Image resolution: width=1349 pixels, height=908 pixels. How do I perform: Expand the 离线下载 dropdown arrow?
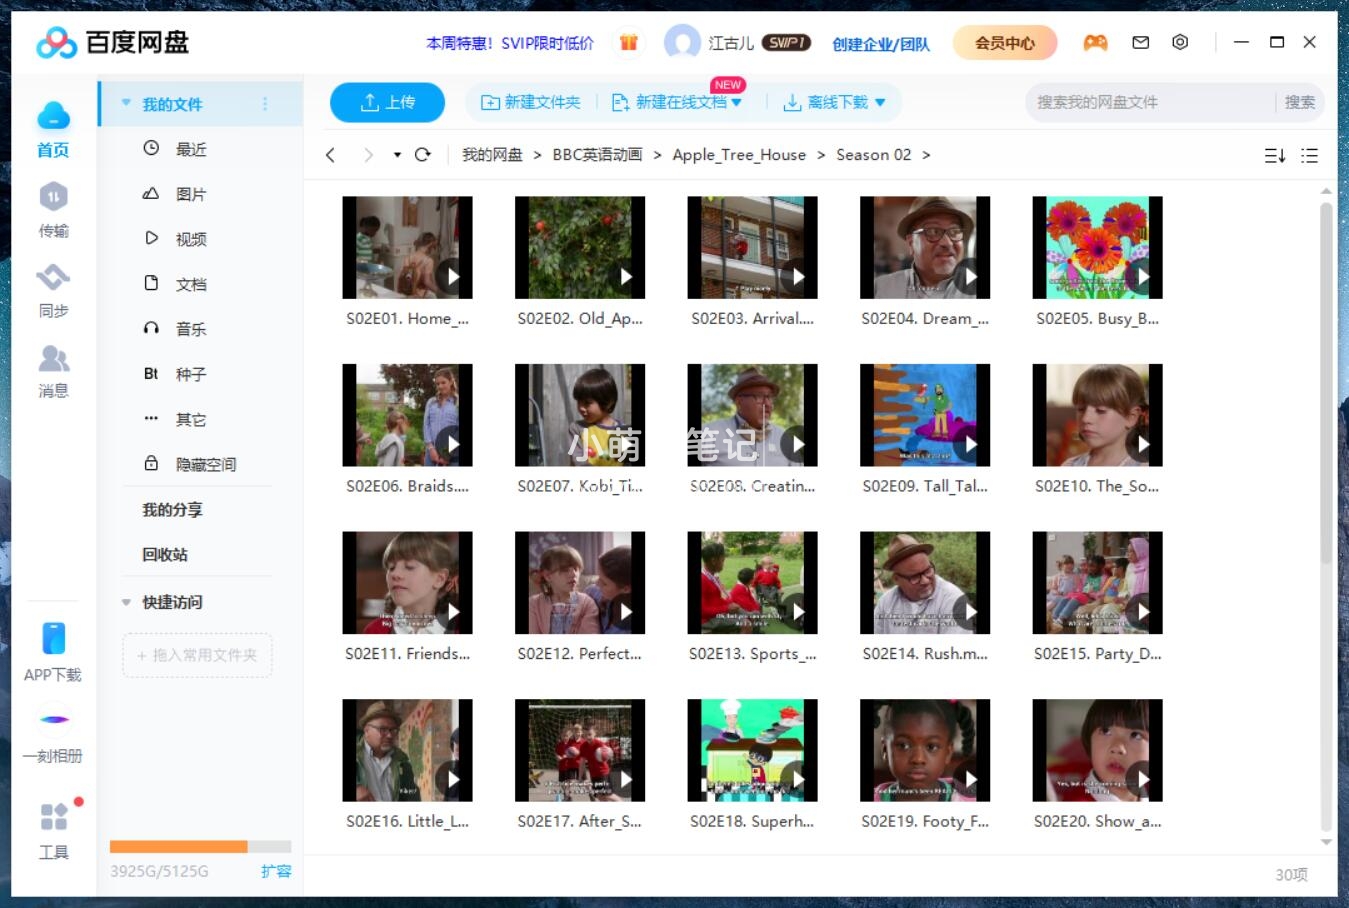point(878,101)
